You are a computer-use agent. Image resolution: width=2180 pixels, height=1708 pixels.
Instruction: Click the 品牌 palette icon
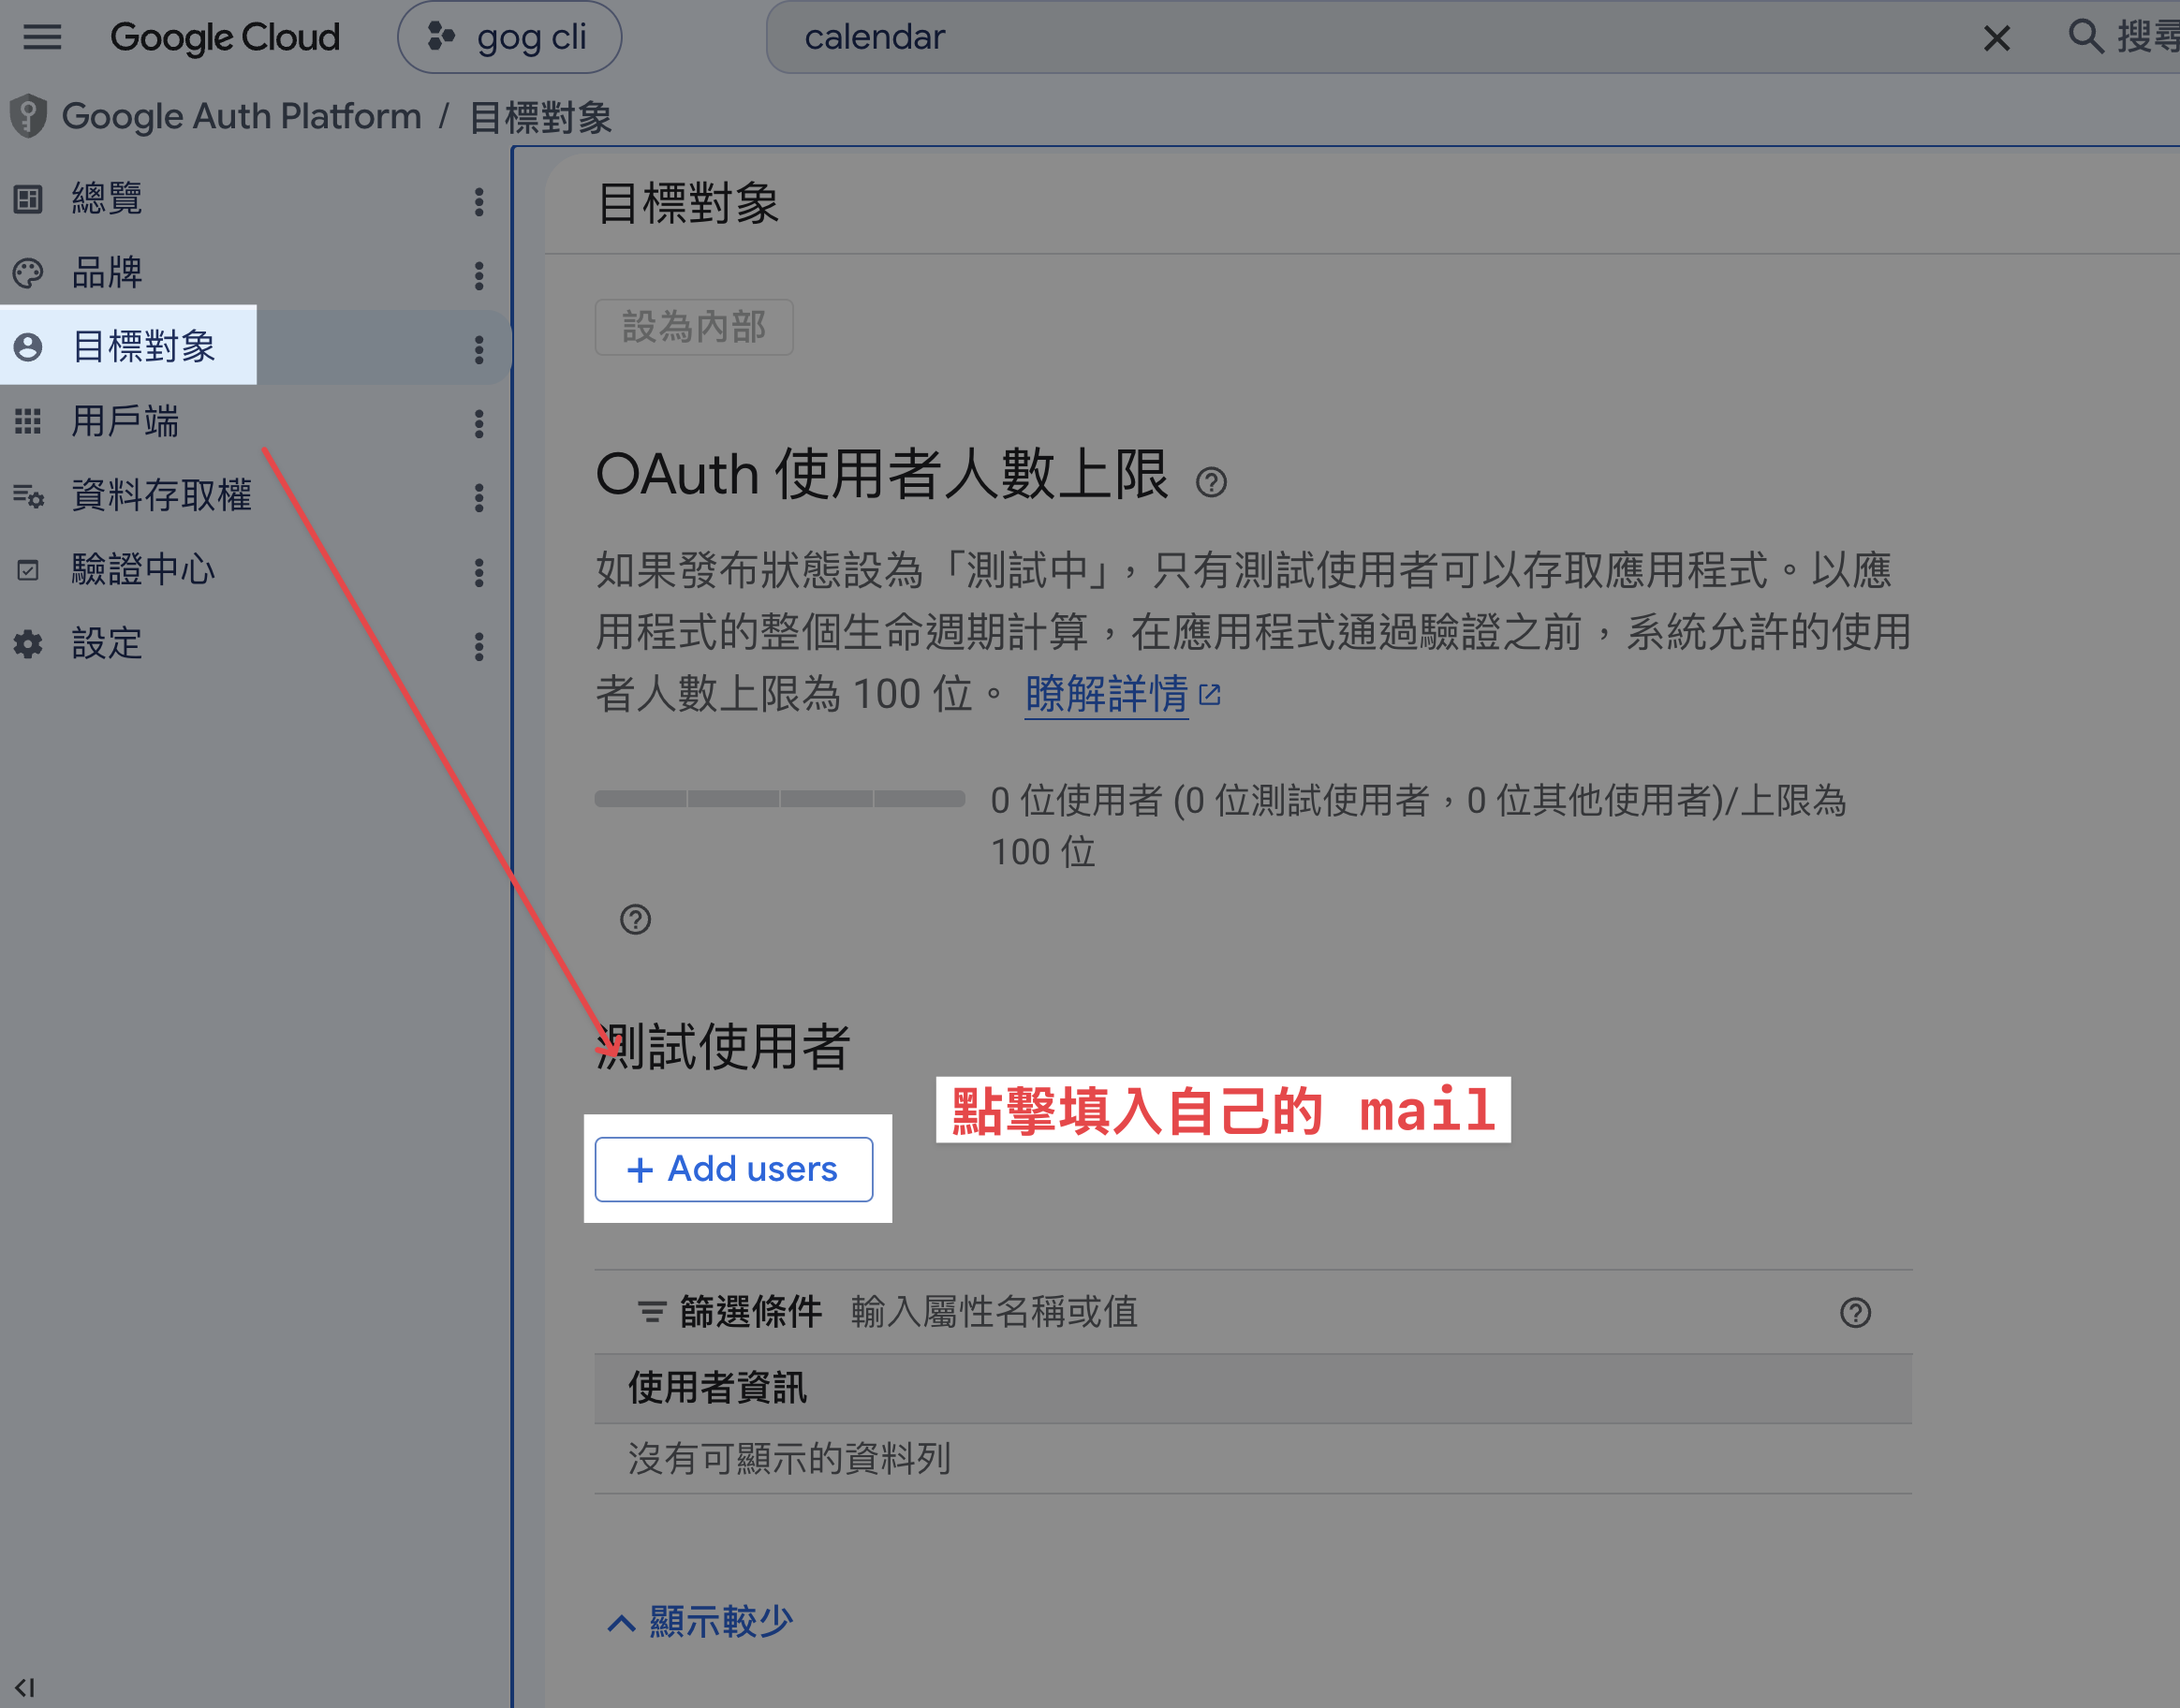coord(28,273)
